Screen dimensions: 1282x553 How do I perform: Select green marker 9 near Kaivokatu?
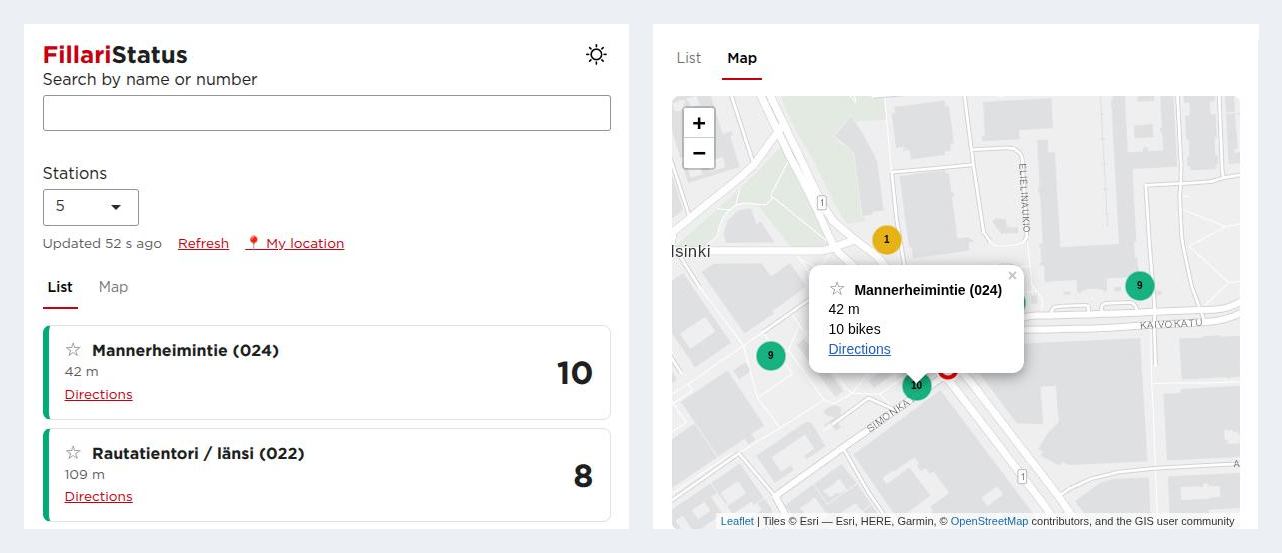point(1140,286)
